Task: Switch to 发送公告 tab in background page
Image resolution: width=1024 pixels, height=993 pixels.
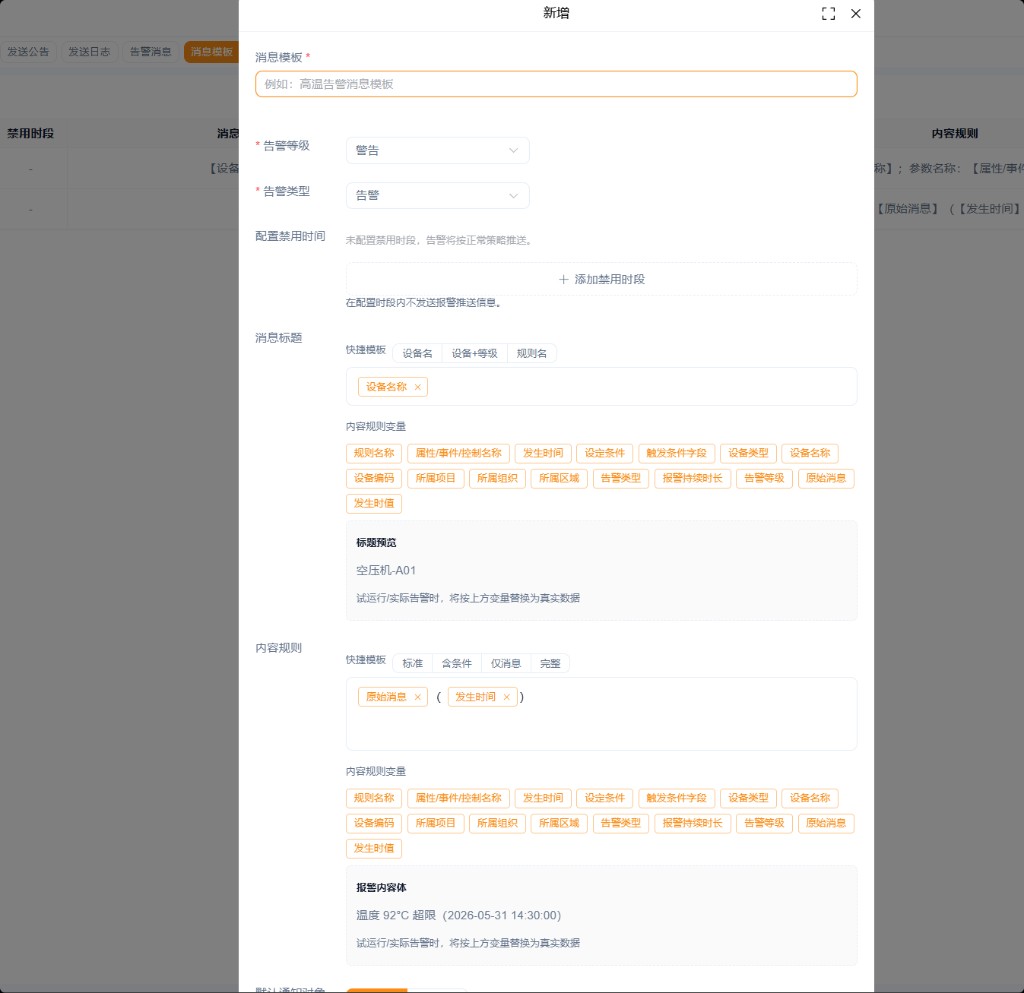Action: pyautogui.click(x=28, y=52)
